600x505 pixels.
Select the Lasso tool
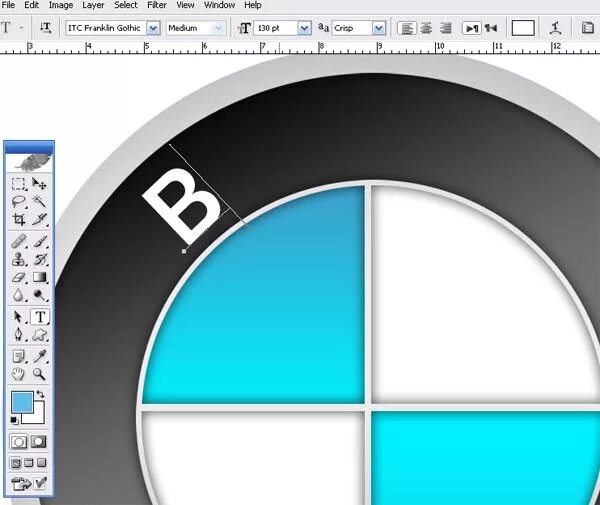coord(18,201)
